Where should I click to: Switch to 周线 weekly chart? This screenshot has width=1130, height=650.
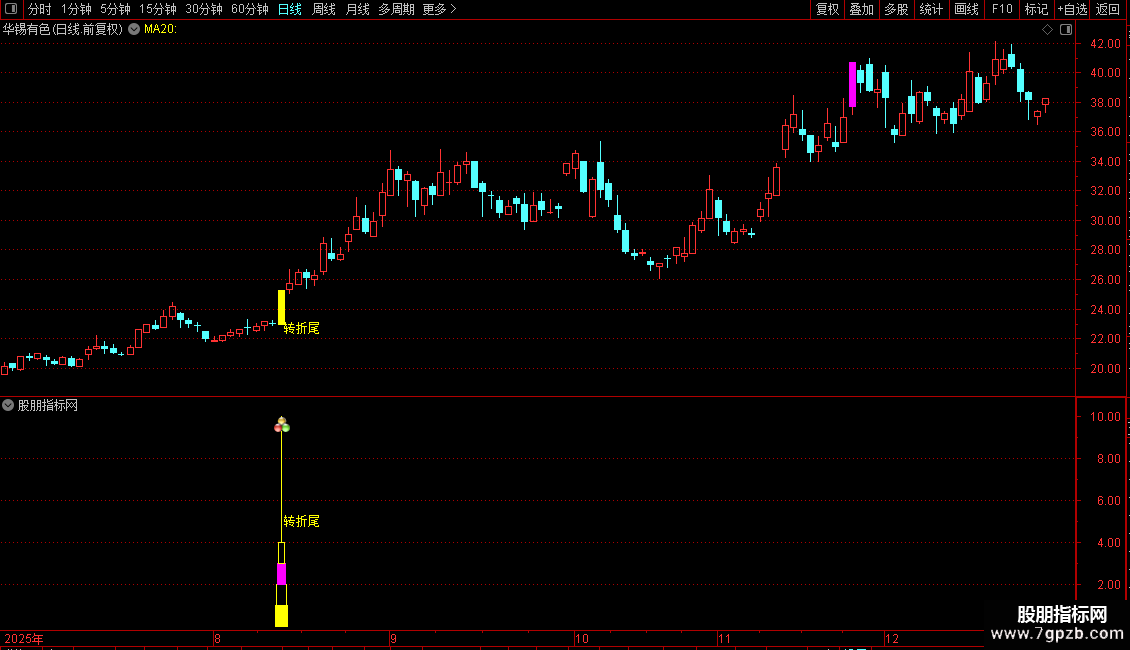click(x=324, y=9)
